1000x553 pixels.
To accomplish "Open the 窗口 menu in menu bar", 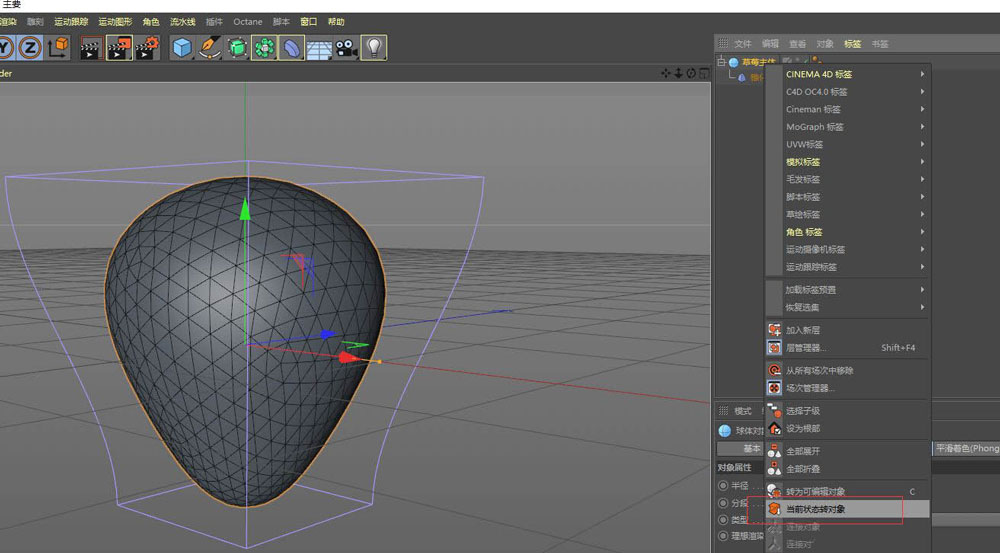I will [x=309, y=21].
